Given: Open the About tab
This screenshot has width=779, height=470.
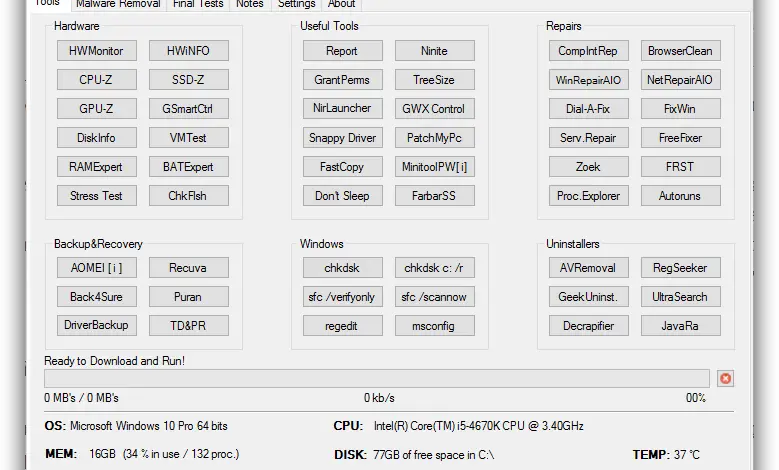Looking at the screenshot, I should (341, 4).
